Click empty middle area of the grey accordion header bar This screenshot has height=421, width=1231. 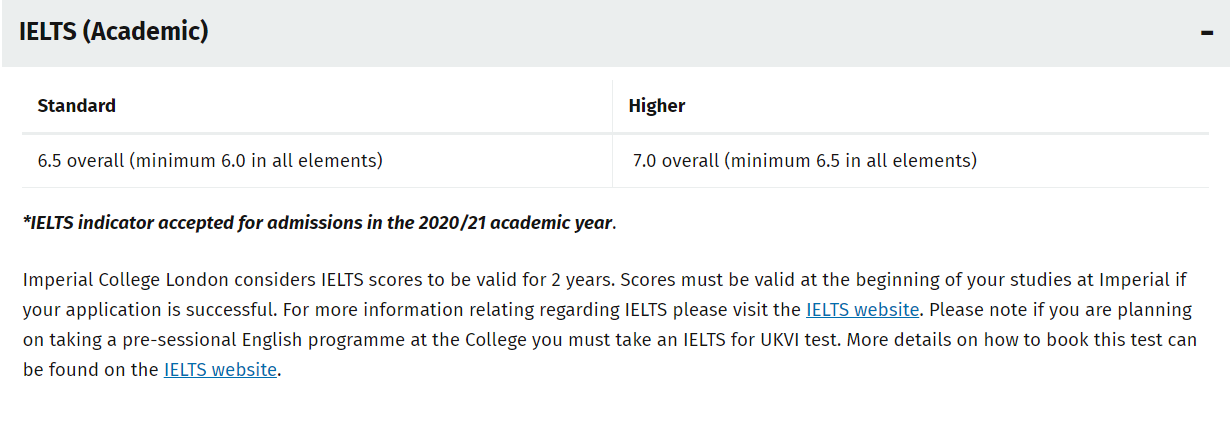pos(700,32)
